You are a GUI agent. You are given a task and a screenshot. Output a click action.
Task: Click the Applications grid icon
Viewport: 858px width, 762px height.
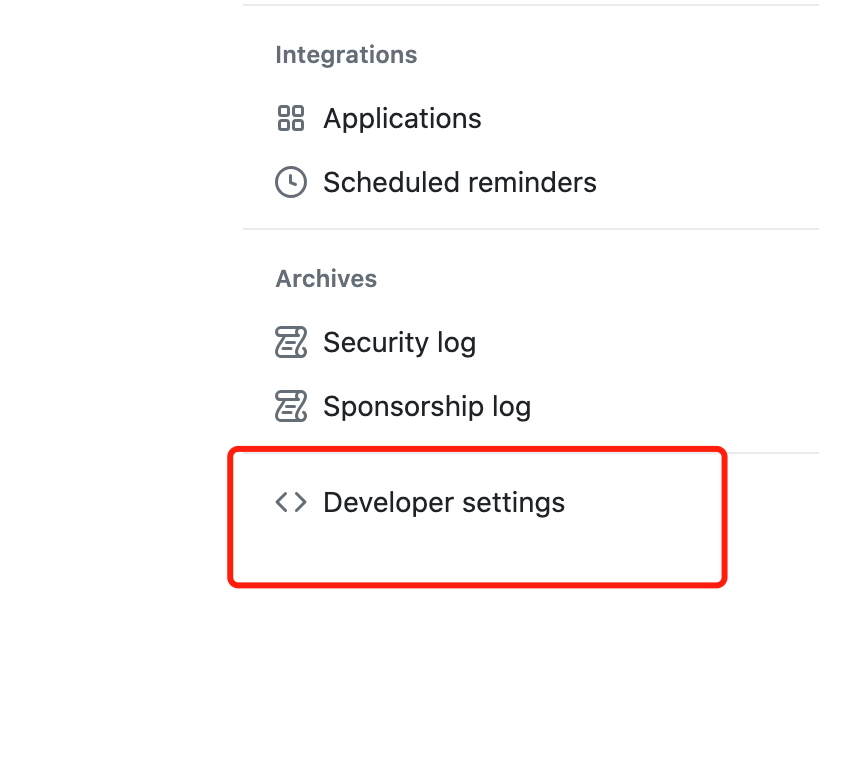tap(290, 119)
